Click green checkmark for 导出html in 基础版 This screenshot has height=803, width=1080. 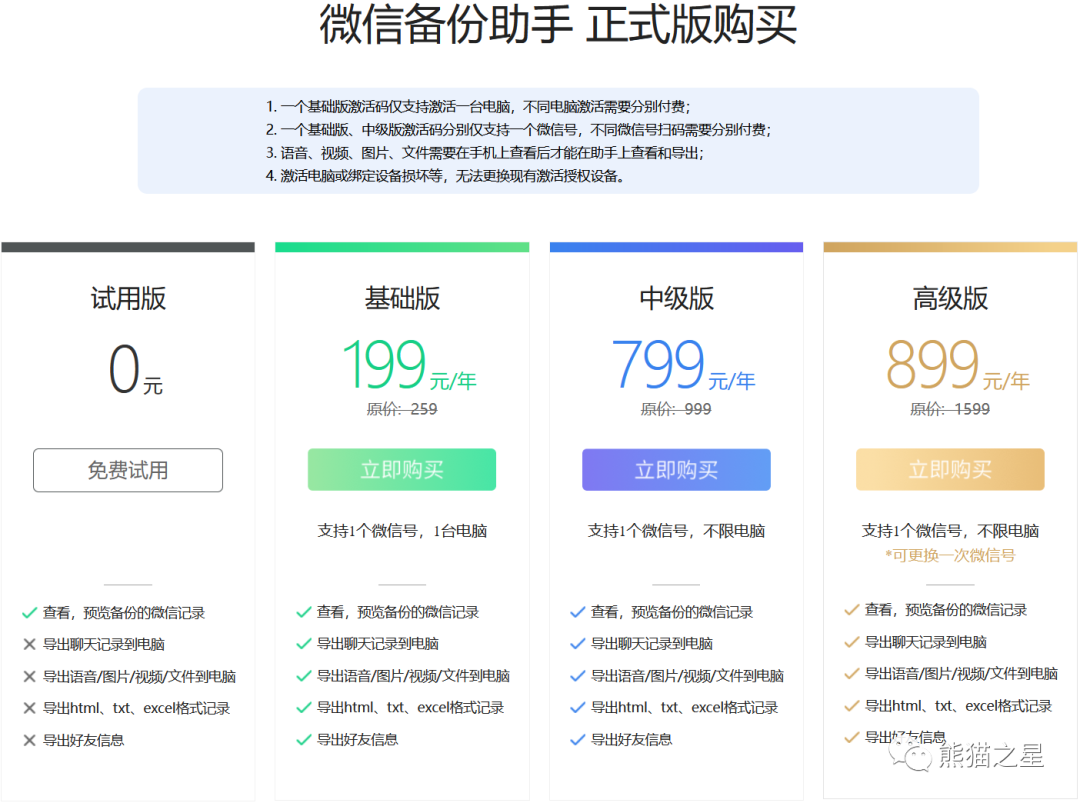point(303,707)
